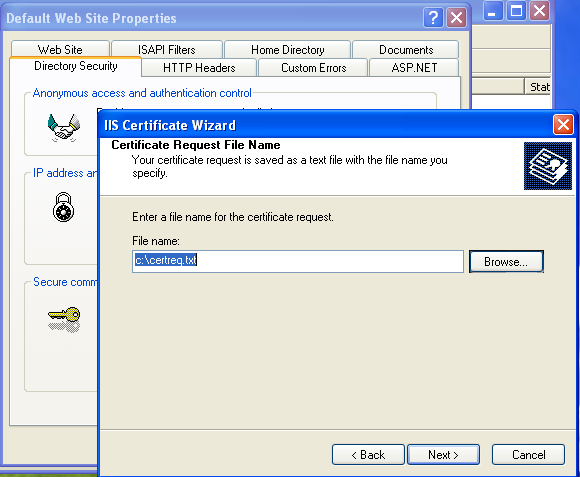Click the 'Anonymous access and authentication control' label

tap(142, 93)
